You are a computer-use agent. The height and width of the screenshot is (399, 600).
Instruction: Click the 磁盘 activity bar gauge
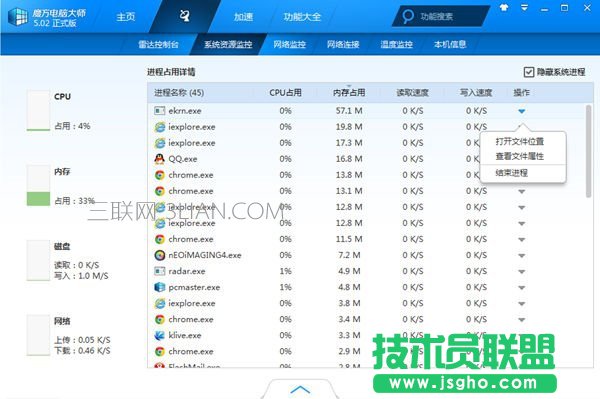pyautogui.click(x=38, y=261)
